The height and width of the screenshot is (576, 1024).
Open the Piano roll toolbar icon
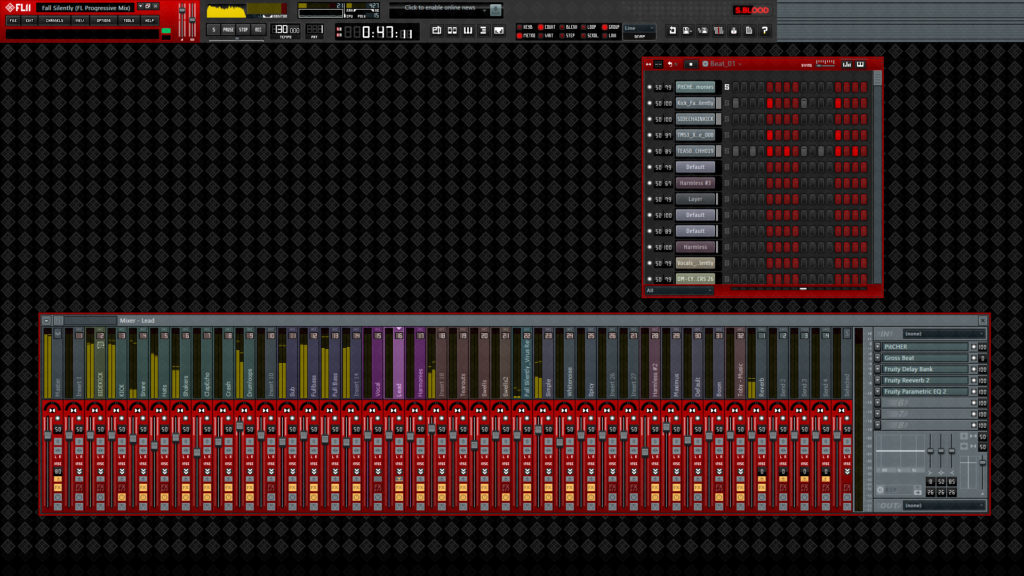coord(467,32)
